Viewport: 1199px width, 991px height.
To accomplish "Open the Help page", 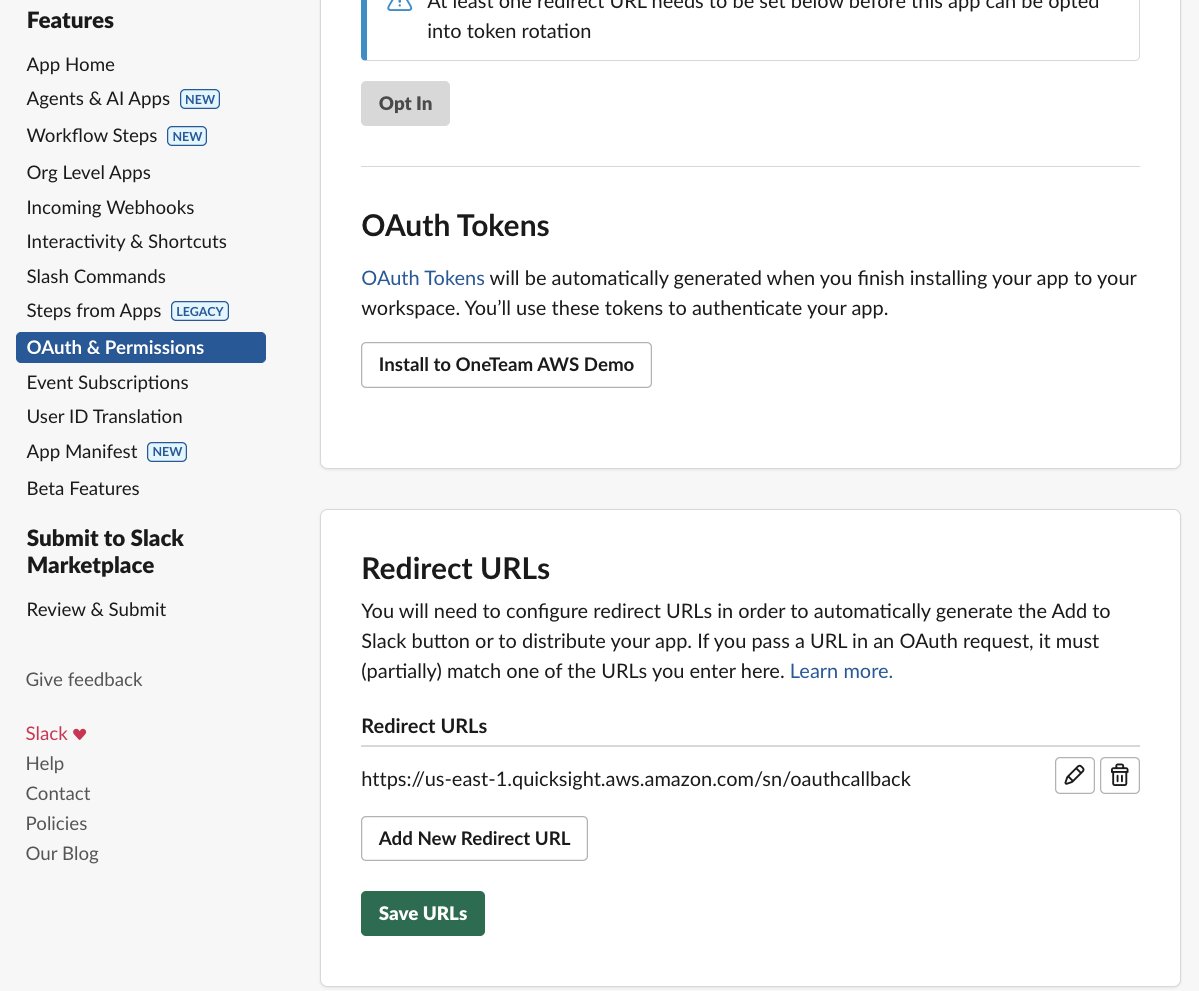I will pos(44,763).
